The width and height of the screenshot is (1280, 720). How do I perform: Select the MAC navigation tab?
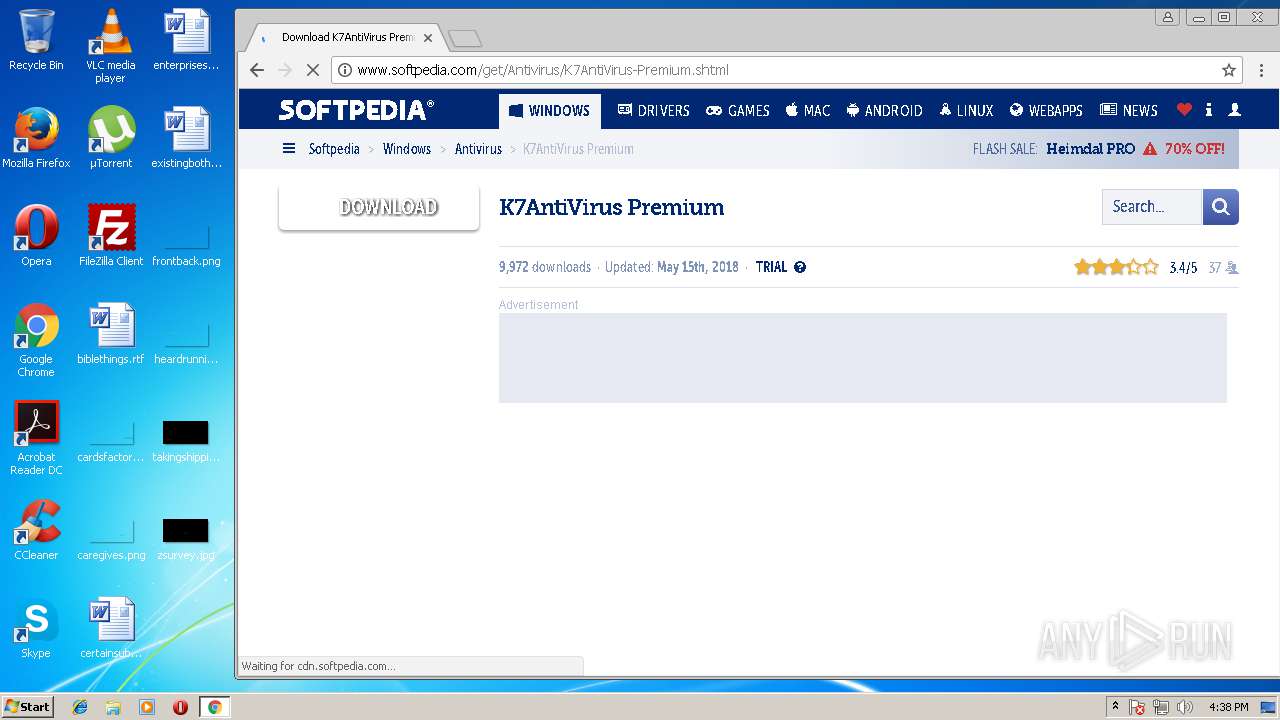[x=808, y=111]
